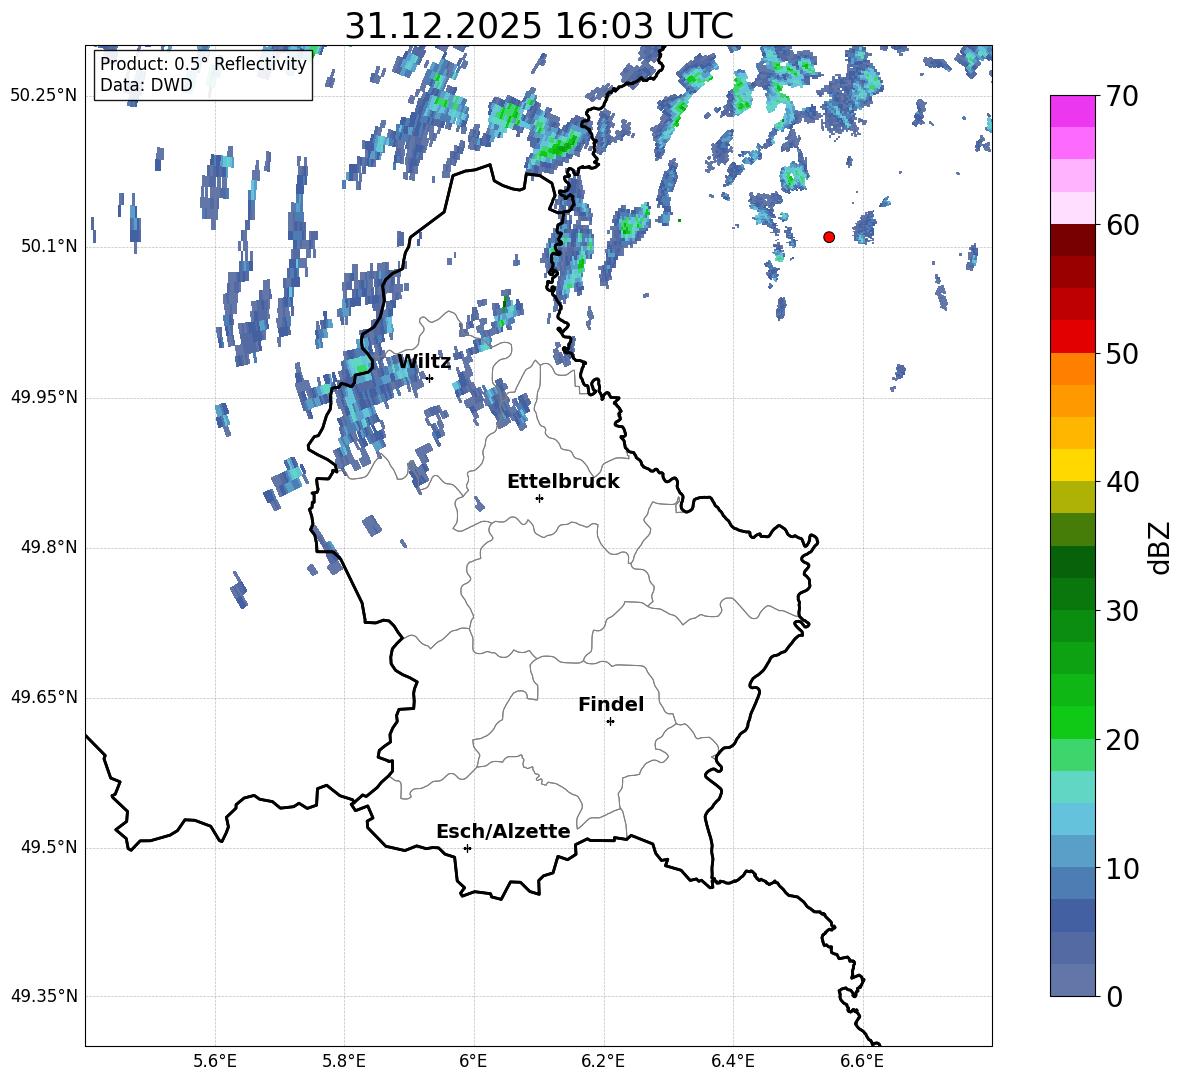Click the 31.12.2025 16:03 UTC title
The image size is (1184, 1081).
click(x=539, y=26)
